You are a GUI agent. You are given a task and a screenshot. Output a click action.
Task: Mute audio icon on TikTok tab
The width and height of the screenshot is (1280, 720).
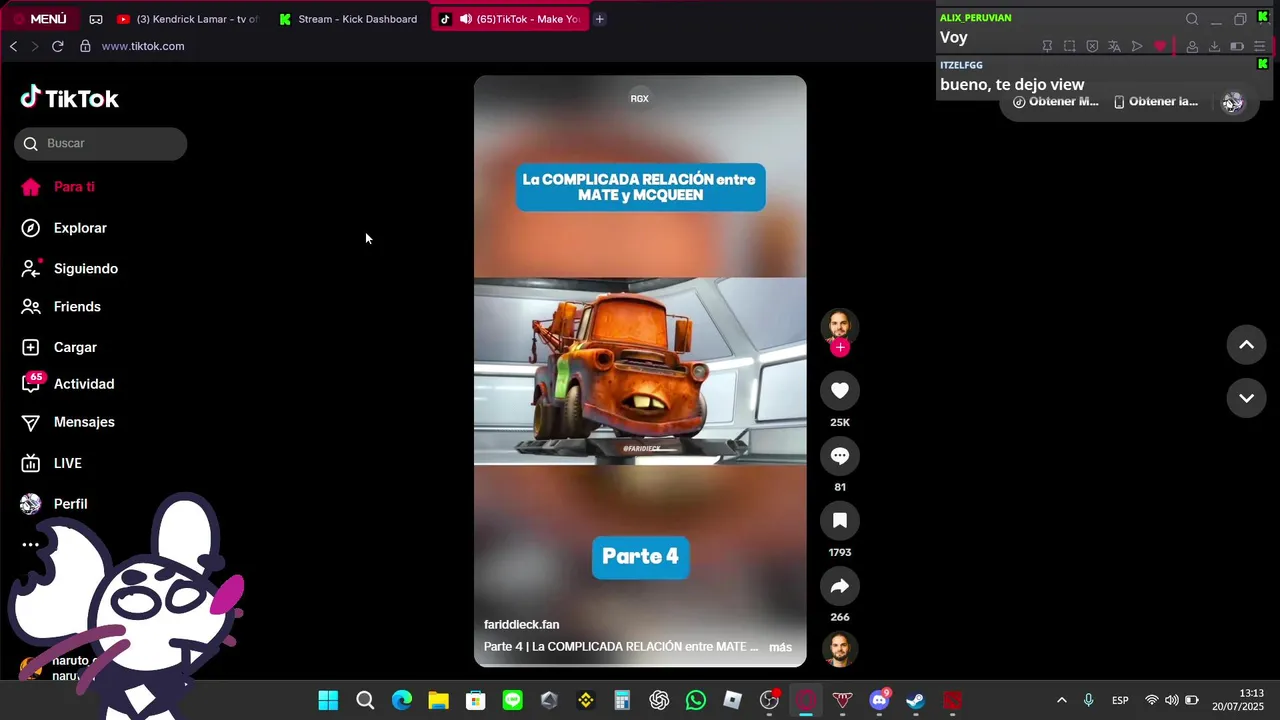(x=466, y=19)
